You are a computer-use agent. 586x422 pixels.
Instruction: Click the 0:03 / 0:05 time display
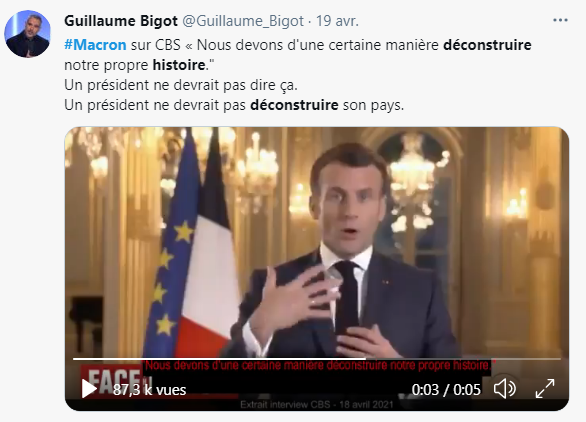tap(446, 390)
